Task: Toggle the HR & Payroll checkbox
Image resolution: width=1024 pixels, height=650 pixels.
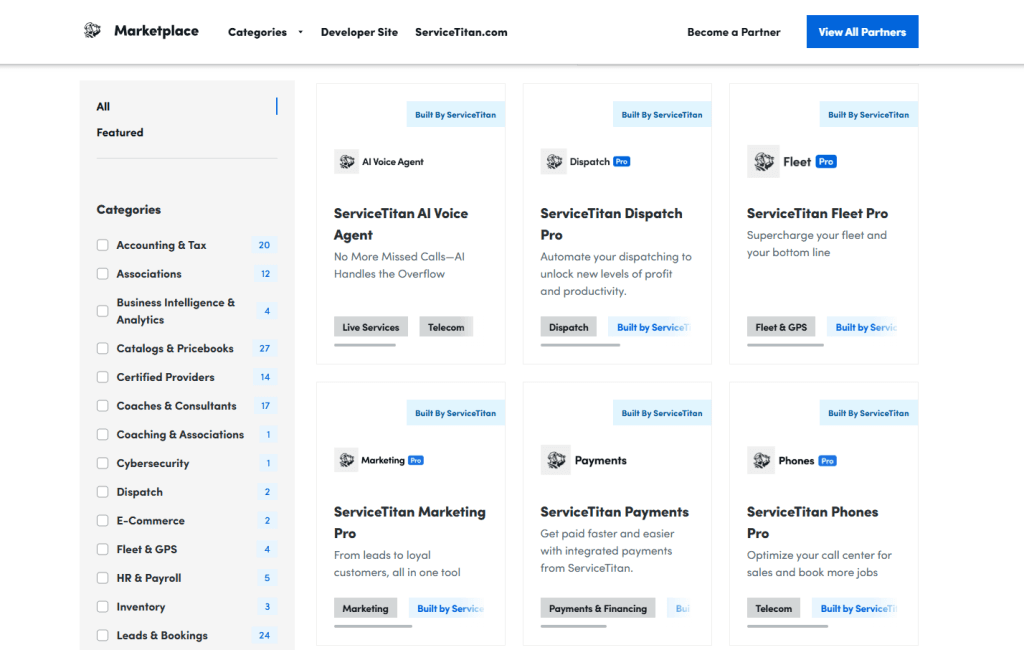Action: click(x=102, y=578)
